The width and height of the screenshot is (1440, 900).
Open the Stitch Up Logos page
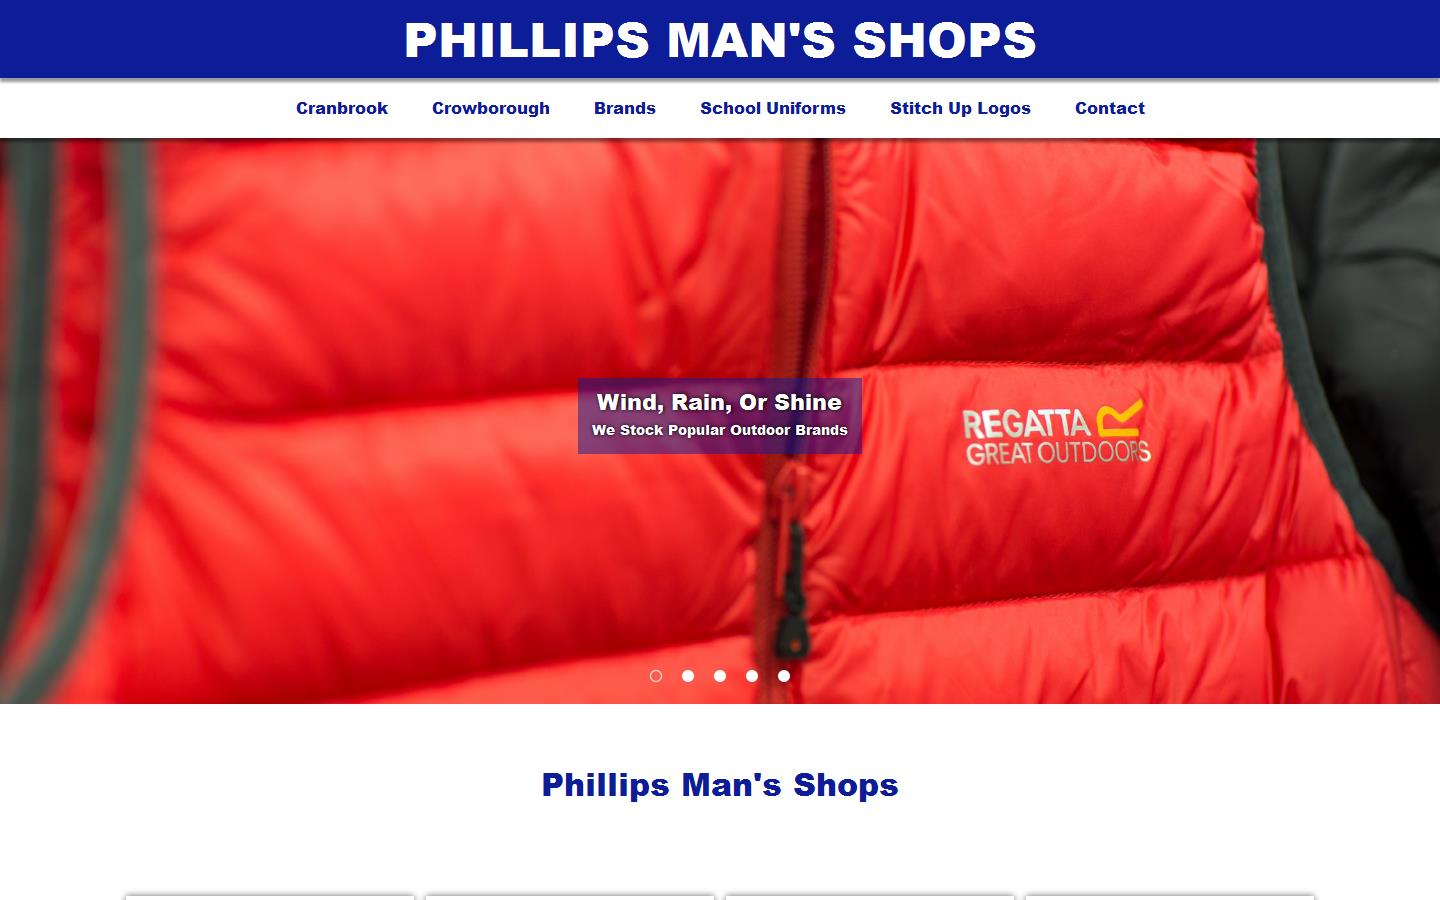961,108
